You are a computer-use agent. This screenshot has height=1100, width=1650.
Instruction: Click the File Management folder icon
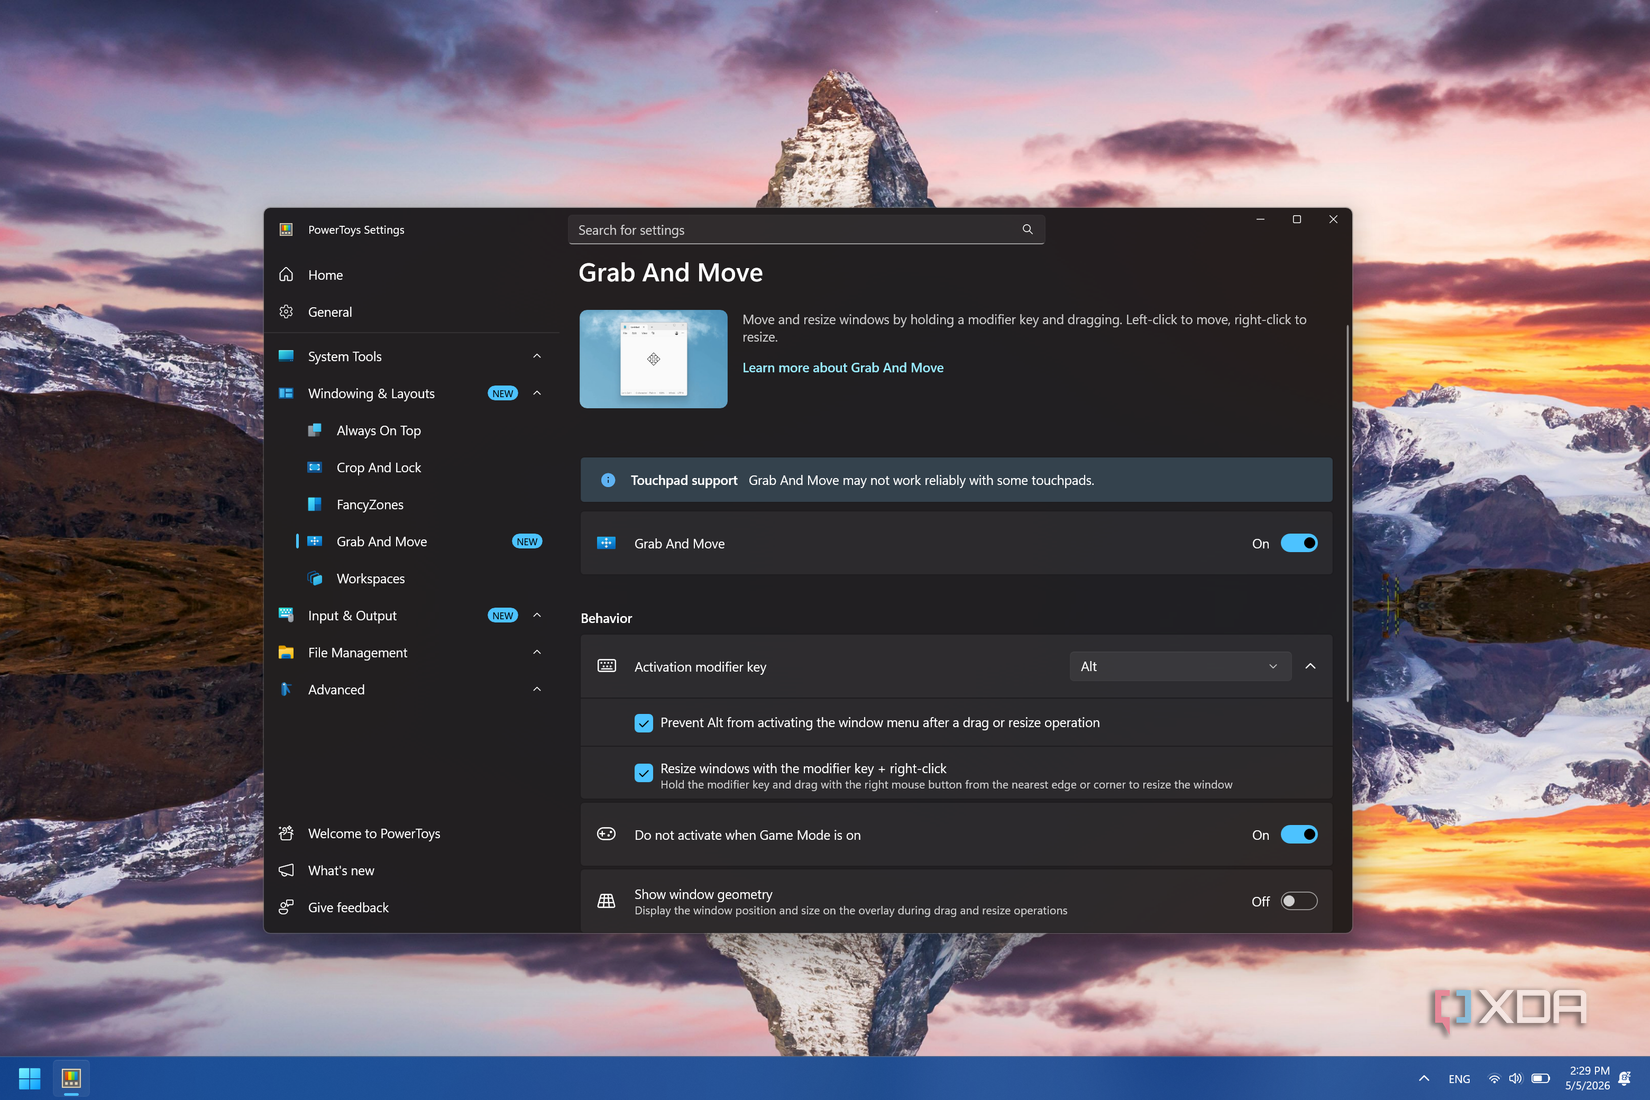pos(286,652)
